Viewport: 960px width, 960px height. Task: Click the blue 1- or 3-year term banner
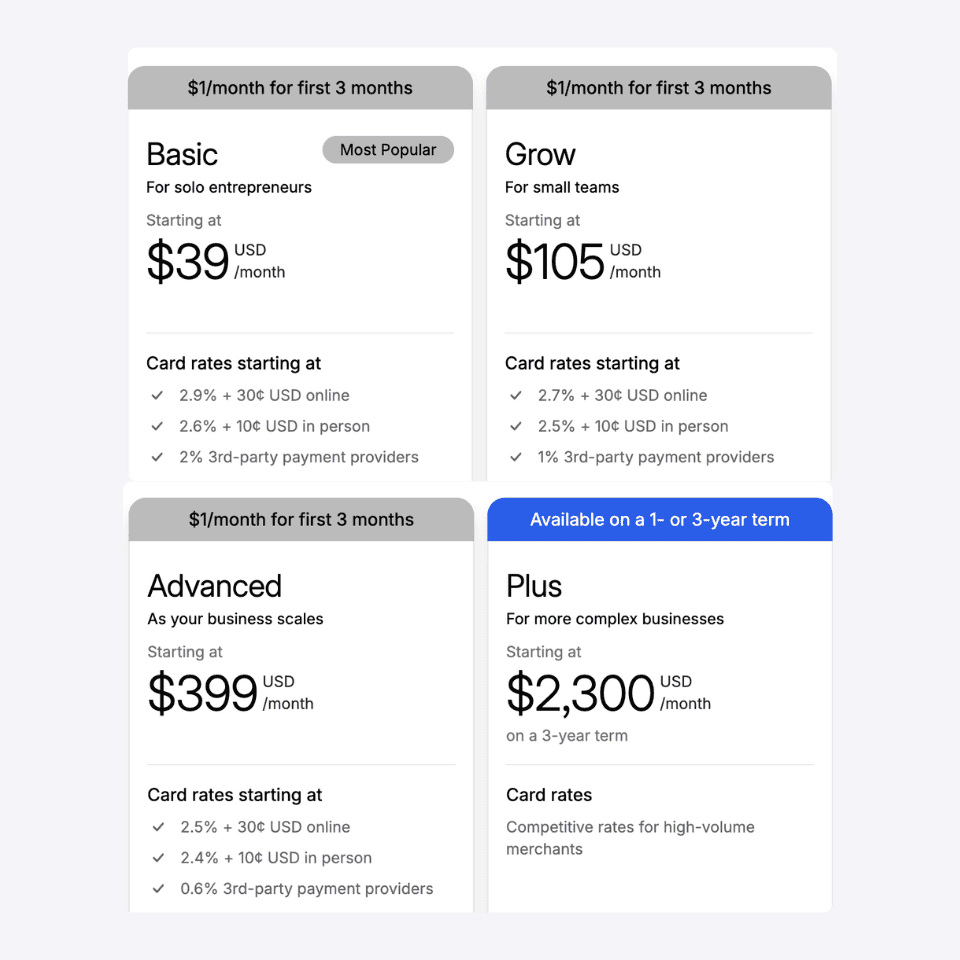(x=660, y=520)
